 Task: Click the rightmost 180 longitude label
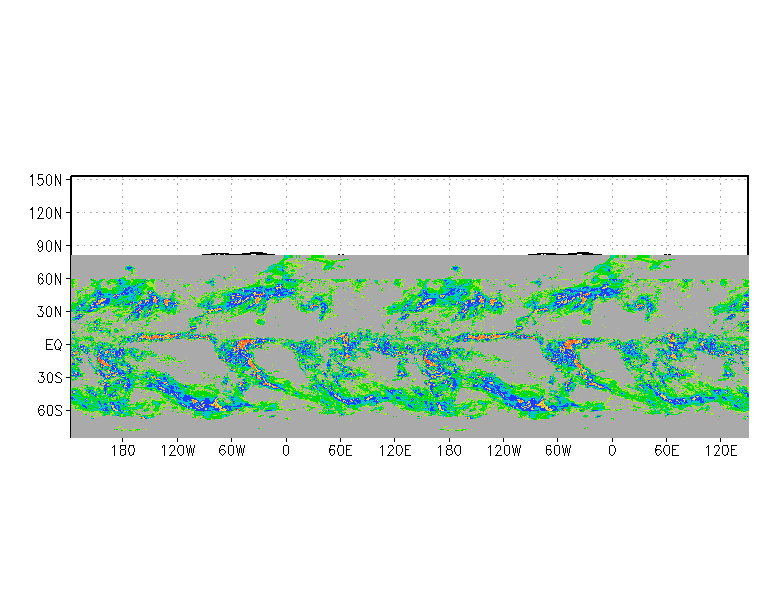[449, 451]
